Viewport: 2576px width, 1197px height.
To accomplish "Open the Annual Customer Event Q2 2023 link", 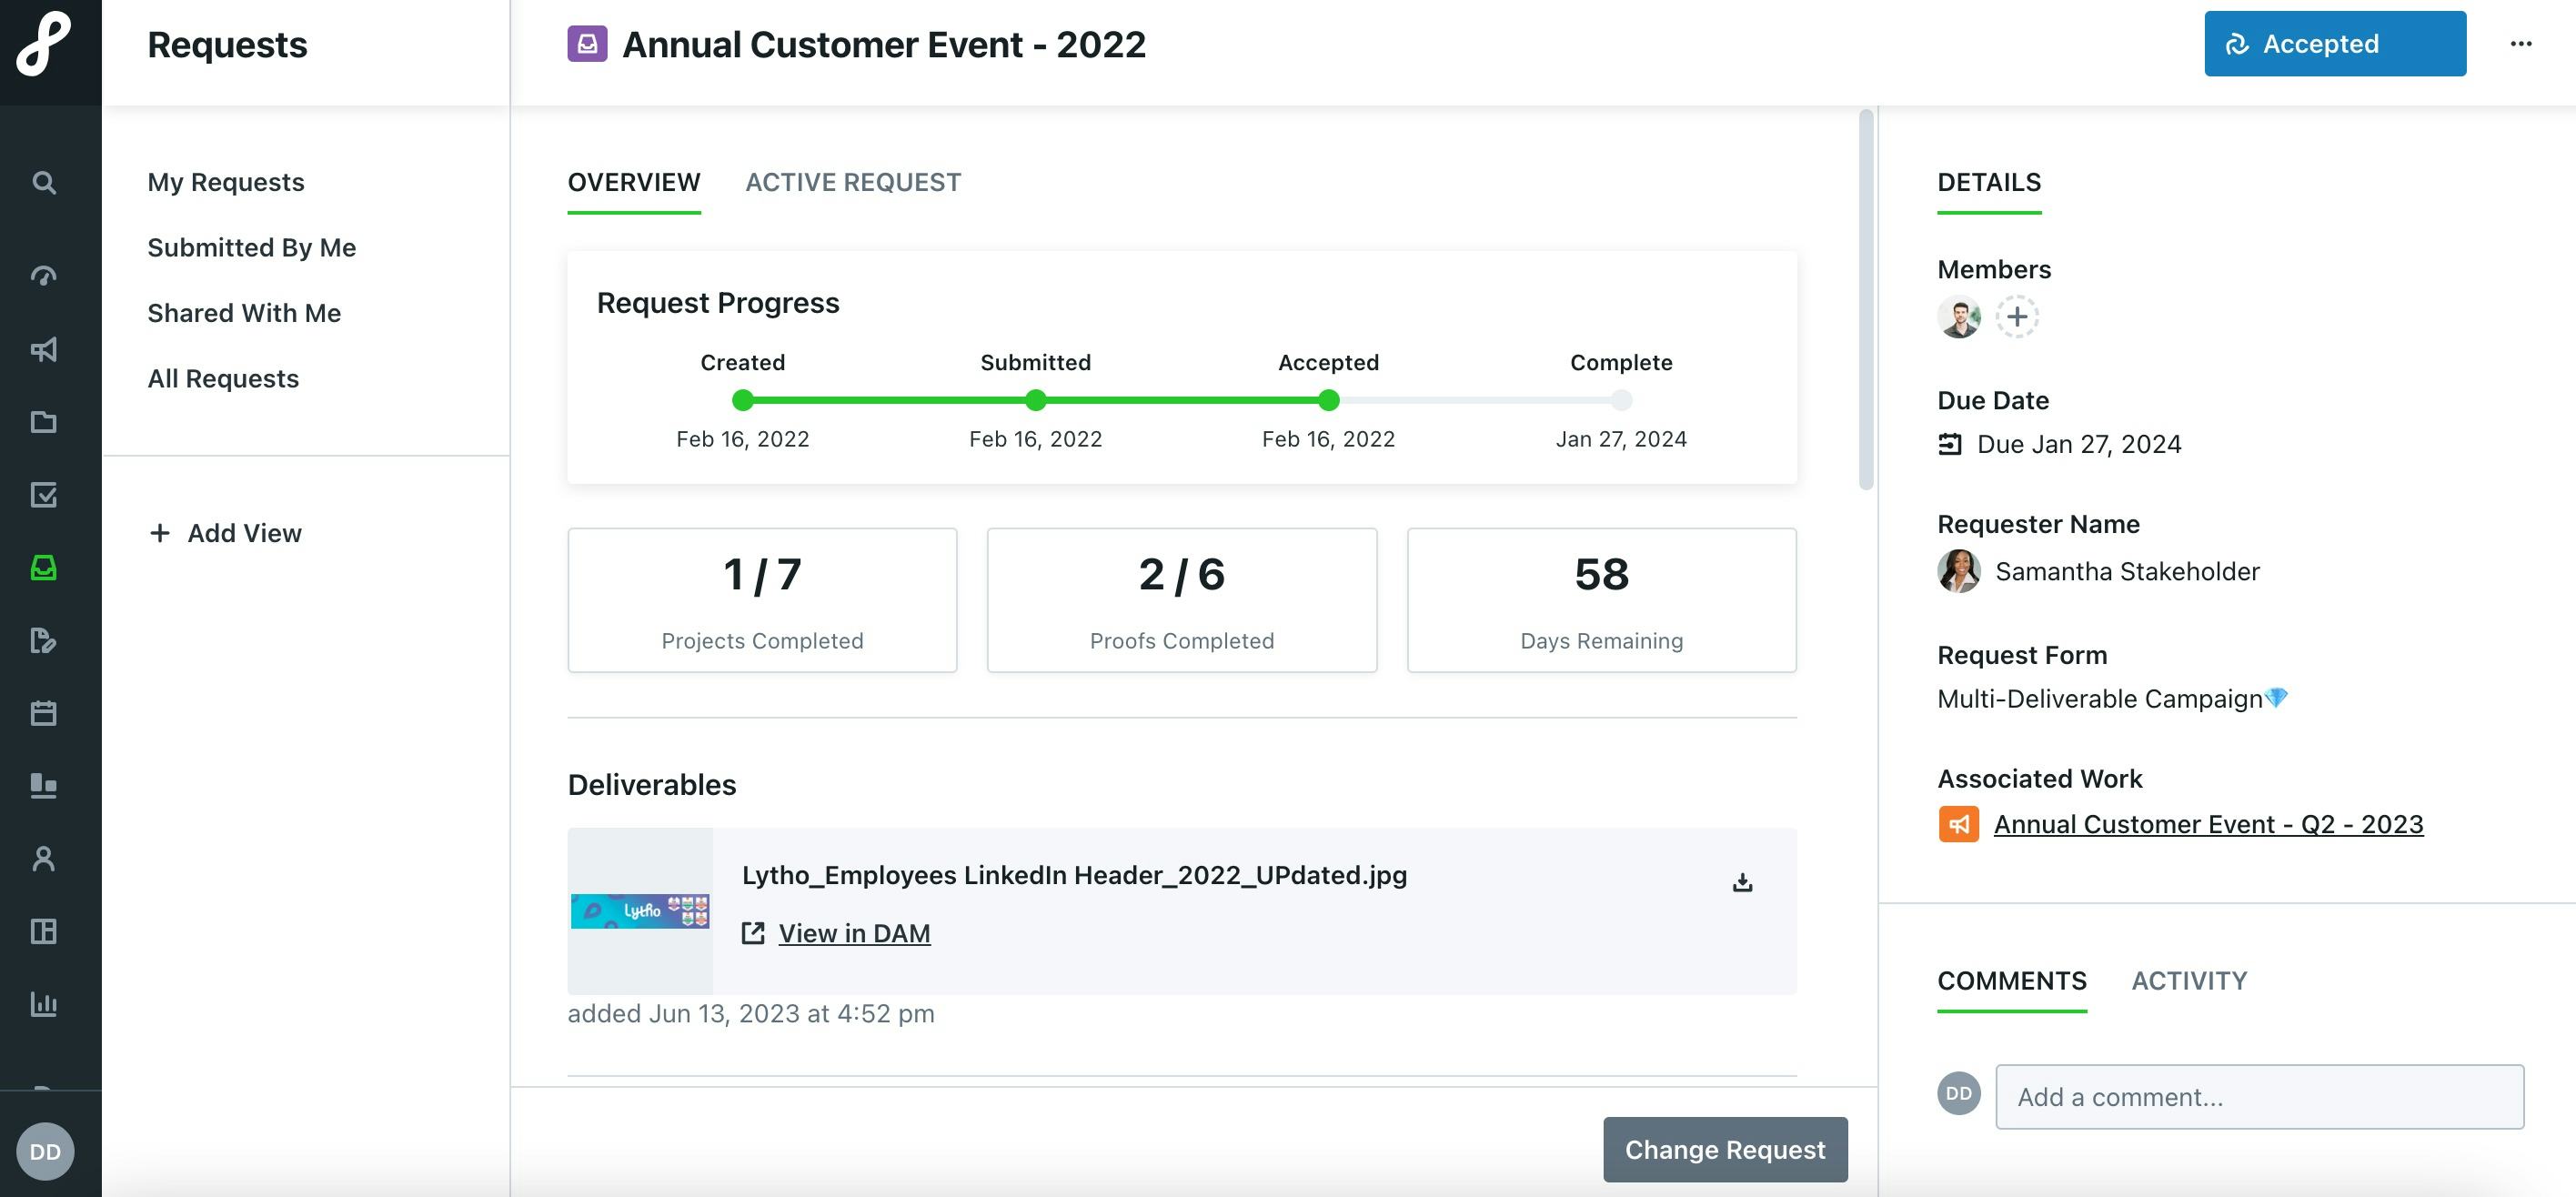I will coord(2208,822).
